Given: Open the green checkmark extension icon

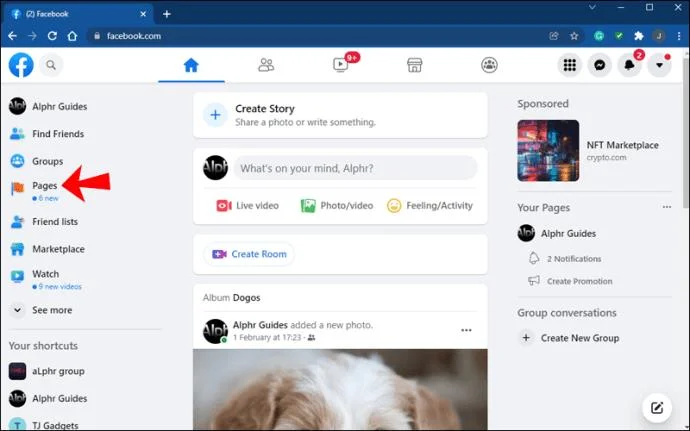Looking at the screenshot, I should [619, 36].
